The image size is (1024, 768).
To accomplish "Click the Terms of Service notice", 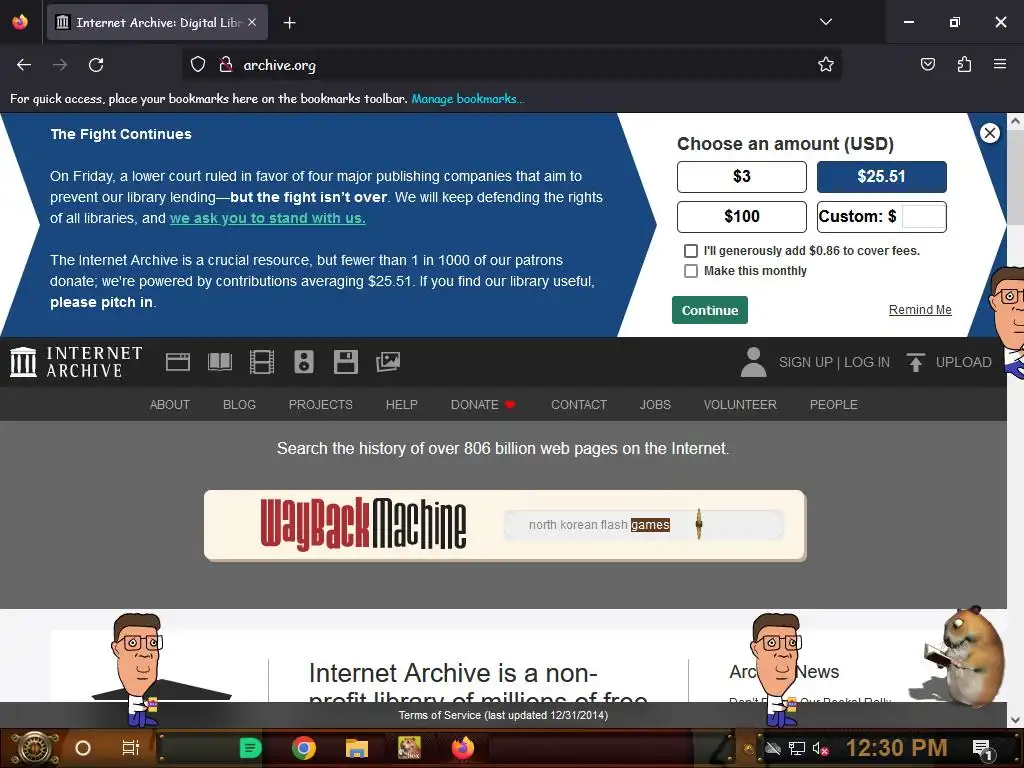I will coord(503,715).
